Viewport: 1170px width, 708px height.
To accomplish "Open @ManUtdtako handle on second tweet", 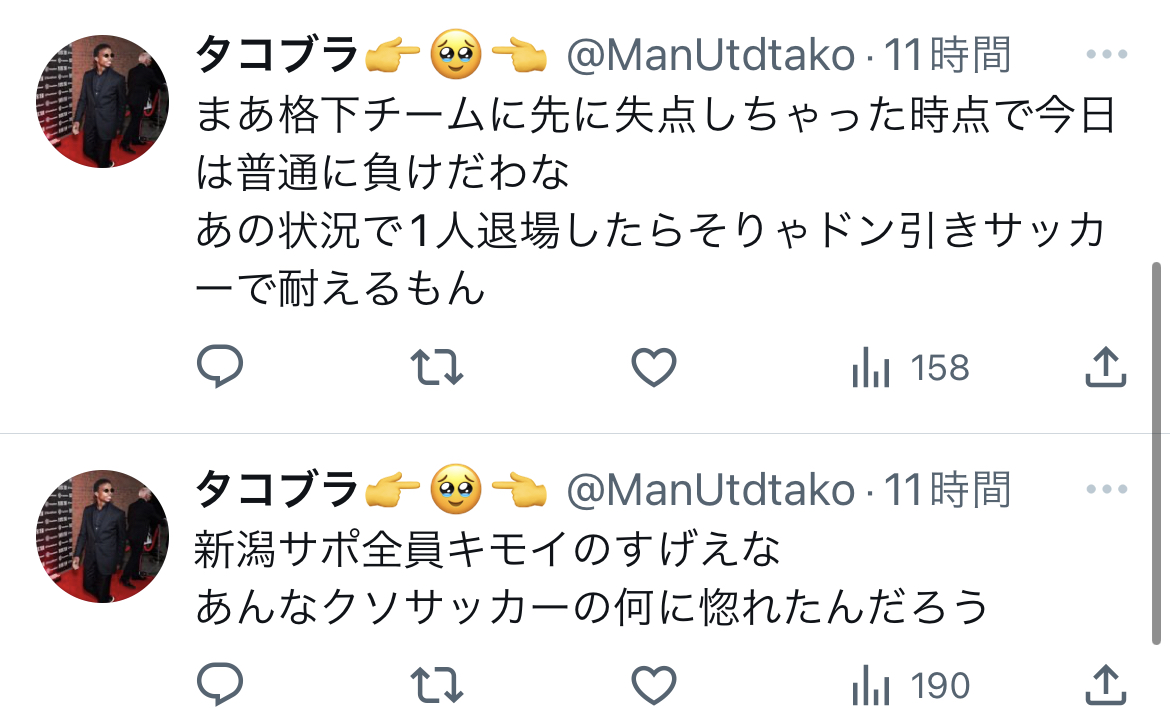I will (710, 490).
